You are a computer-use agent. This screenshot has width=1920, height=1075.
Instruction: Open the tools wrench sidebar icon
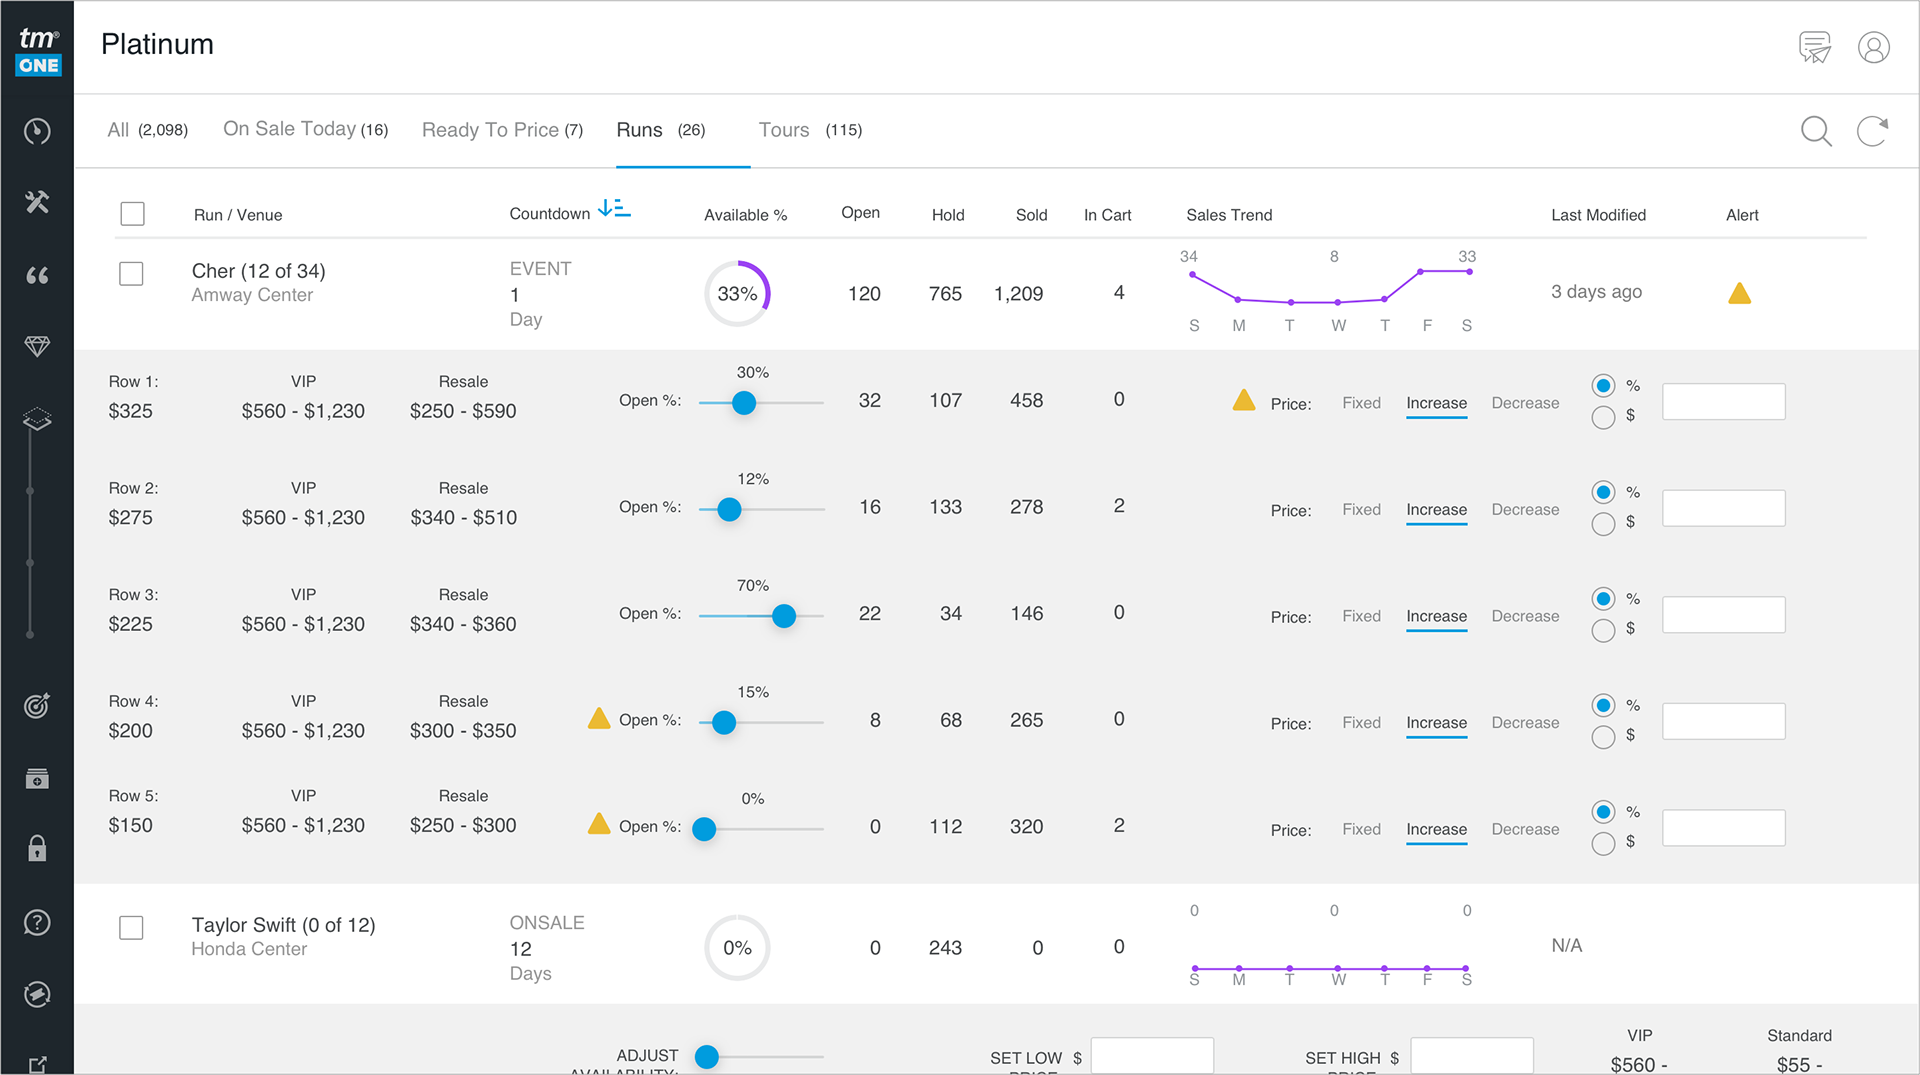click(37, 202)
